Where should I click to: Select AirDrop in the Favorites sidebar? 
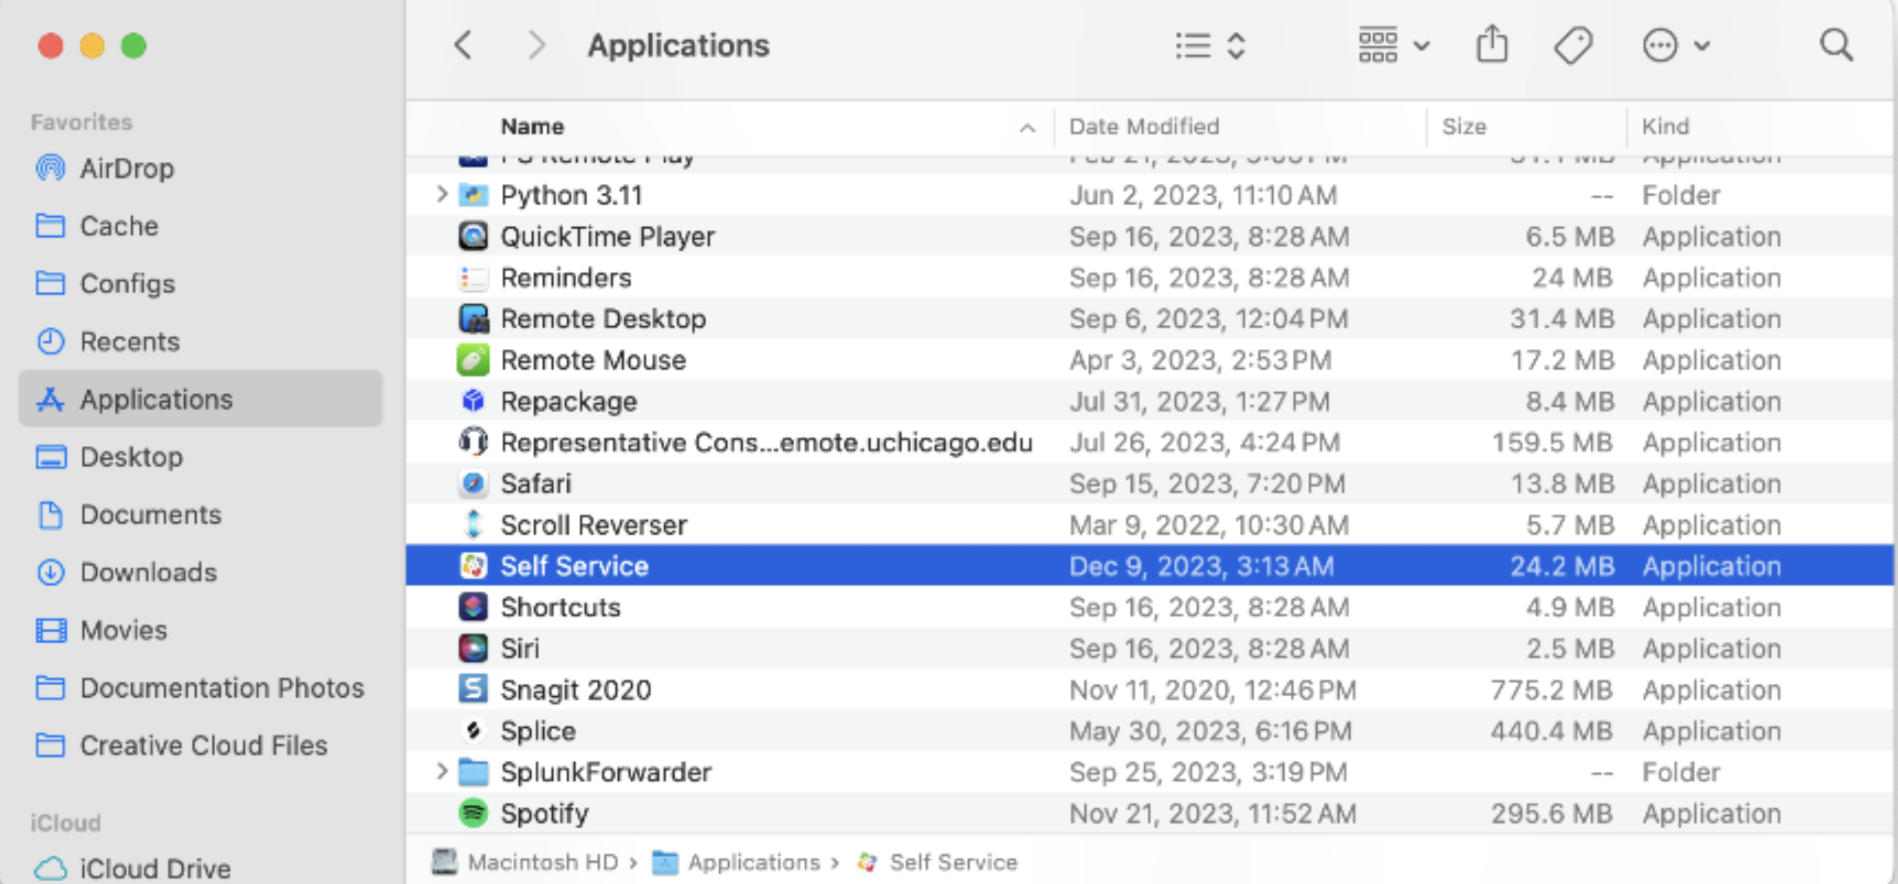coord(126,169)
